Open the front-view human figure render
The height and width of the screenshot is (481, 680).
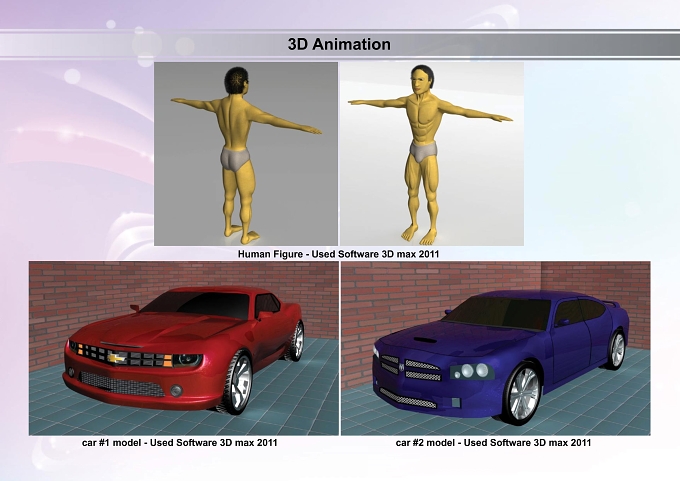tap(432, 154)
